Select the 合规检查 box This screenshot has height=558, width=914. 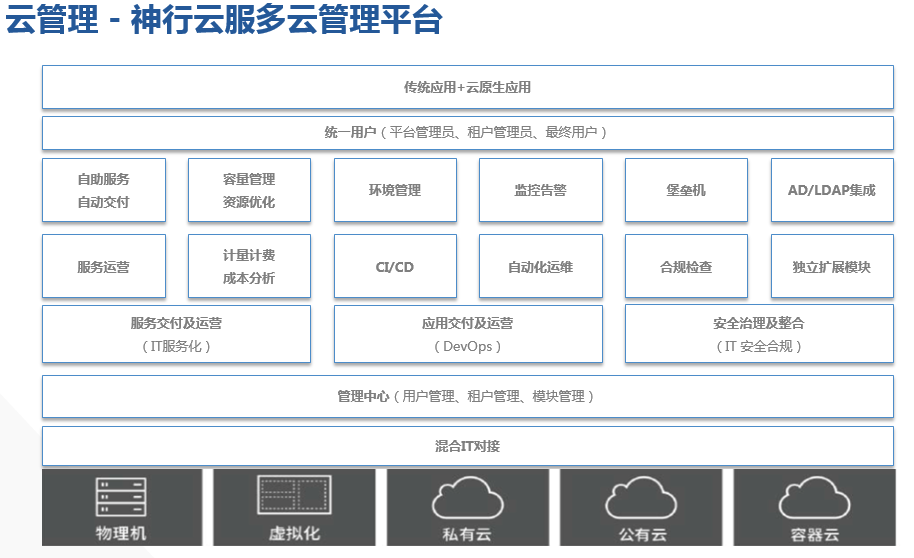tap(686, 267)
